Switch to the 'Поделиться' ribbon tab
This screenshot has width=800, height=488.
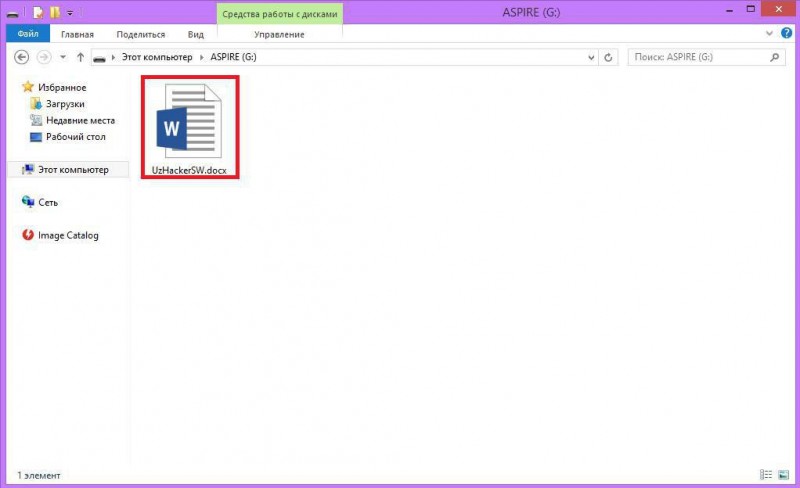coord(141,34)
